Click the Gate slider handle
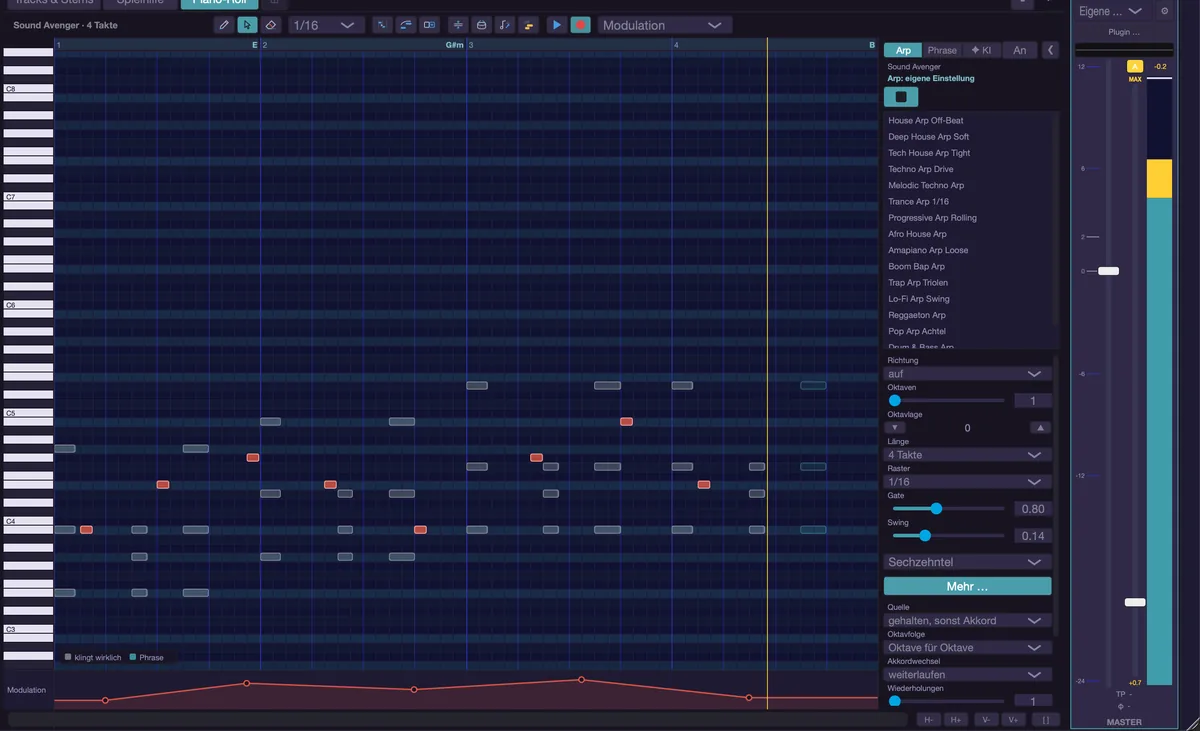This screenshot has height=731, width=1200. (936, 509)
